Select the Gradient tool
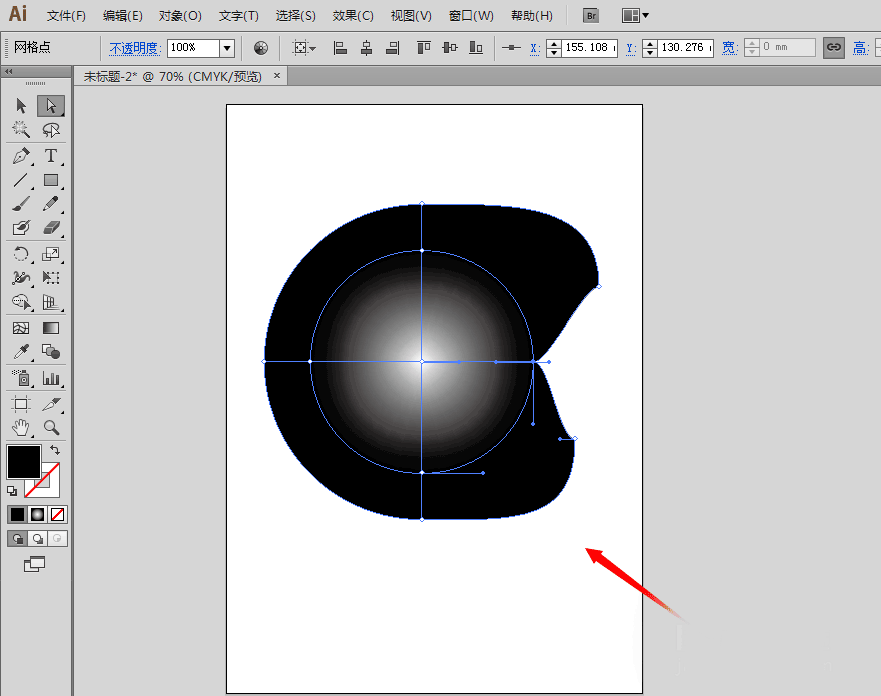881x696 pixels. click(x=51, y=328)
